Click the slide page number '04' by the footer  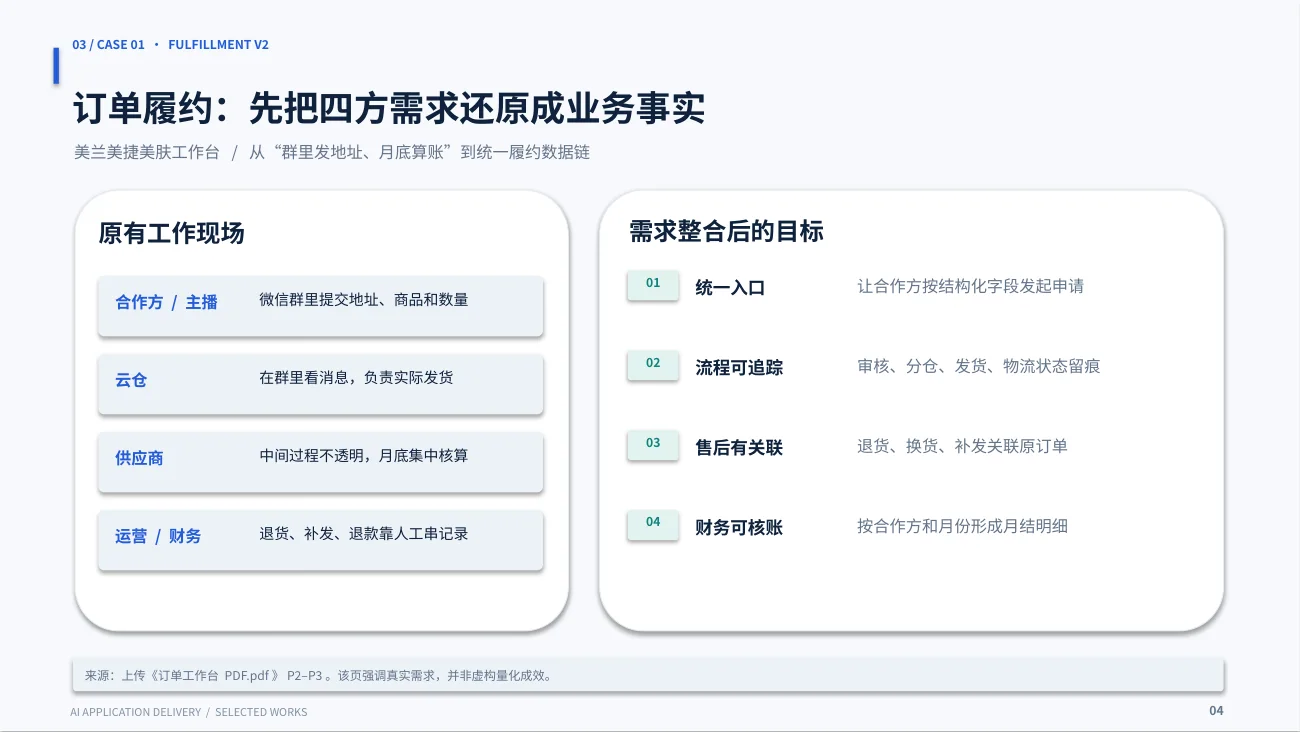[x=1216, y=711]
